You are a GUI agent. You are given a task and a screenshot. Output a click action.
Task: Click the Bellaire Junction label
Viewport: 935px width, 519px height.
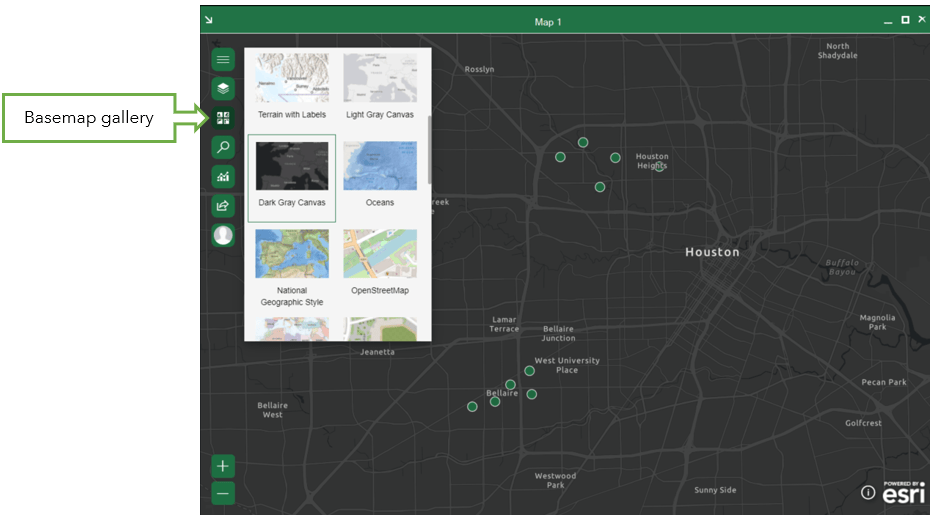pos(559,333)
